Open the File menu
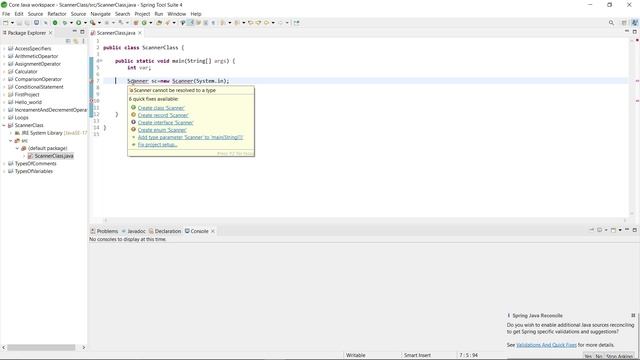 coord(6,14)
